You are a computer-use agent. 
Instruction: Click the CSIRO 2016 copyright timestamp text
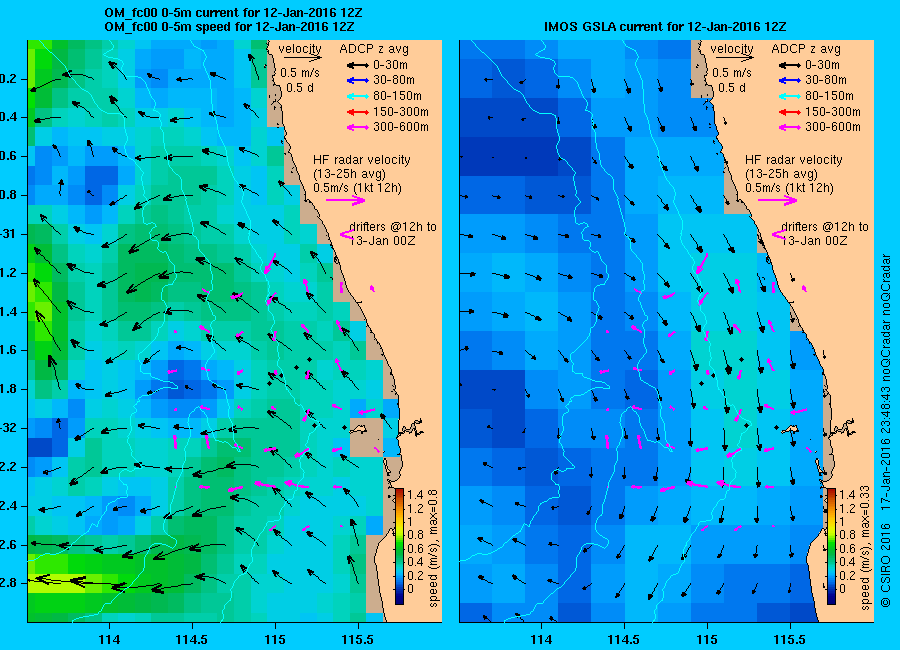tap(886, 431)
